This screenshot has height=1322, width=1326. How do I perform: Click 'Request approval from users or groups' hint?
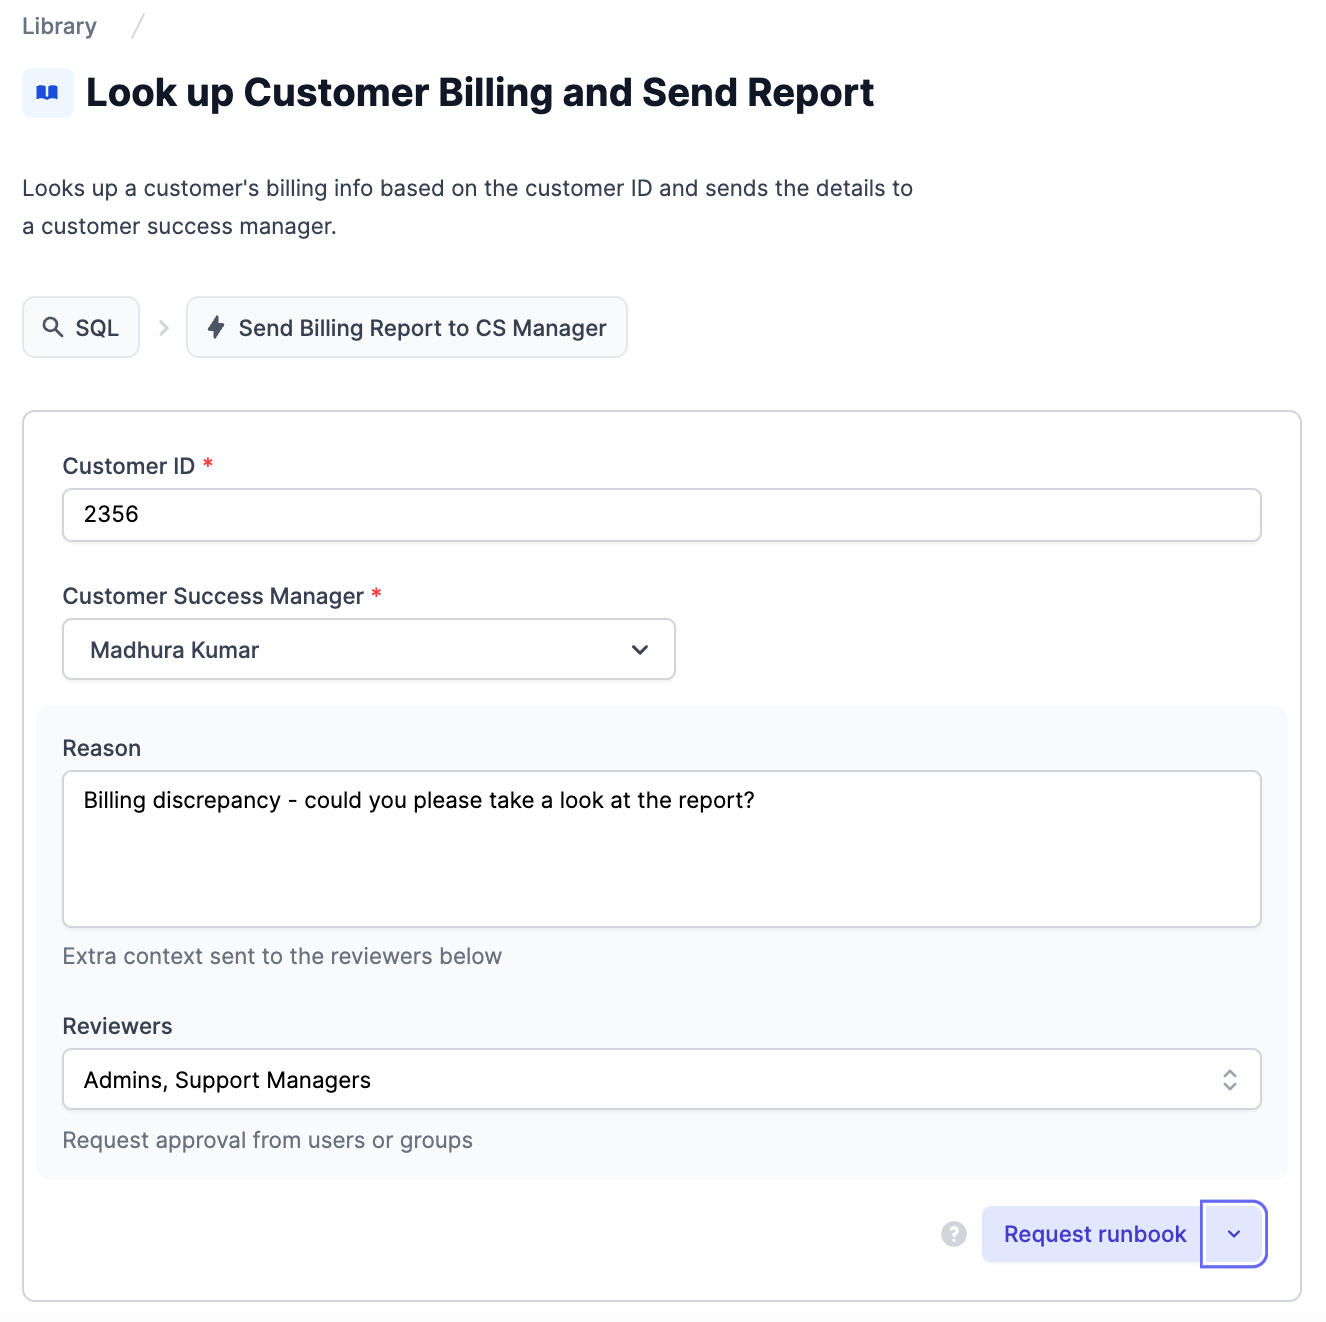point(268,1140)
